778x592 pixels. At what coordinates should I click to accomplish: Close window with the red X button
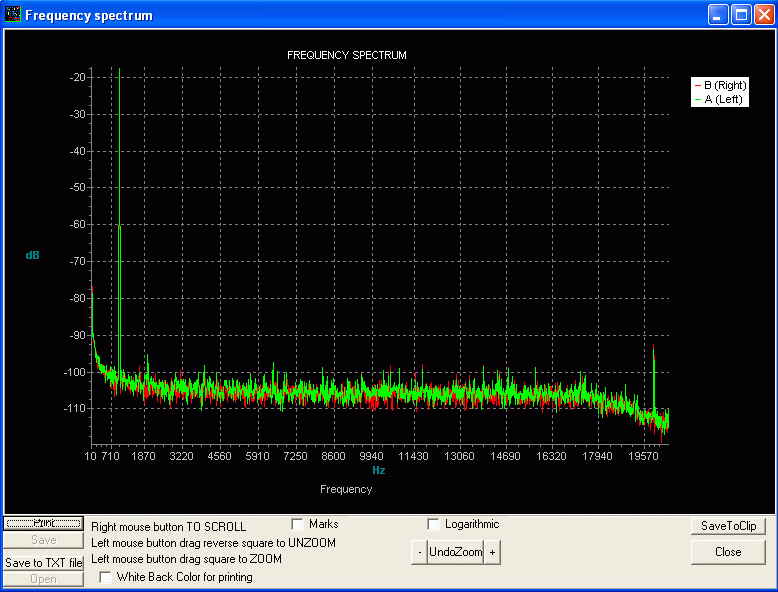pyautogui.click(x=764, y=15)
